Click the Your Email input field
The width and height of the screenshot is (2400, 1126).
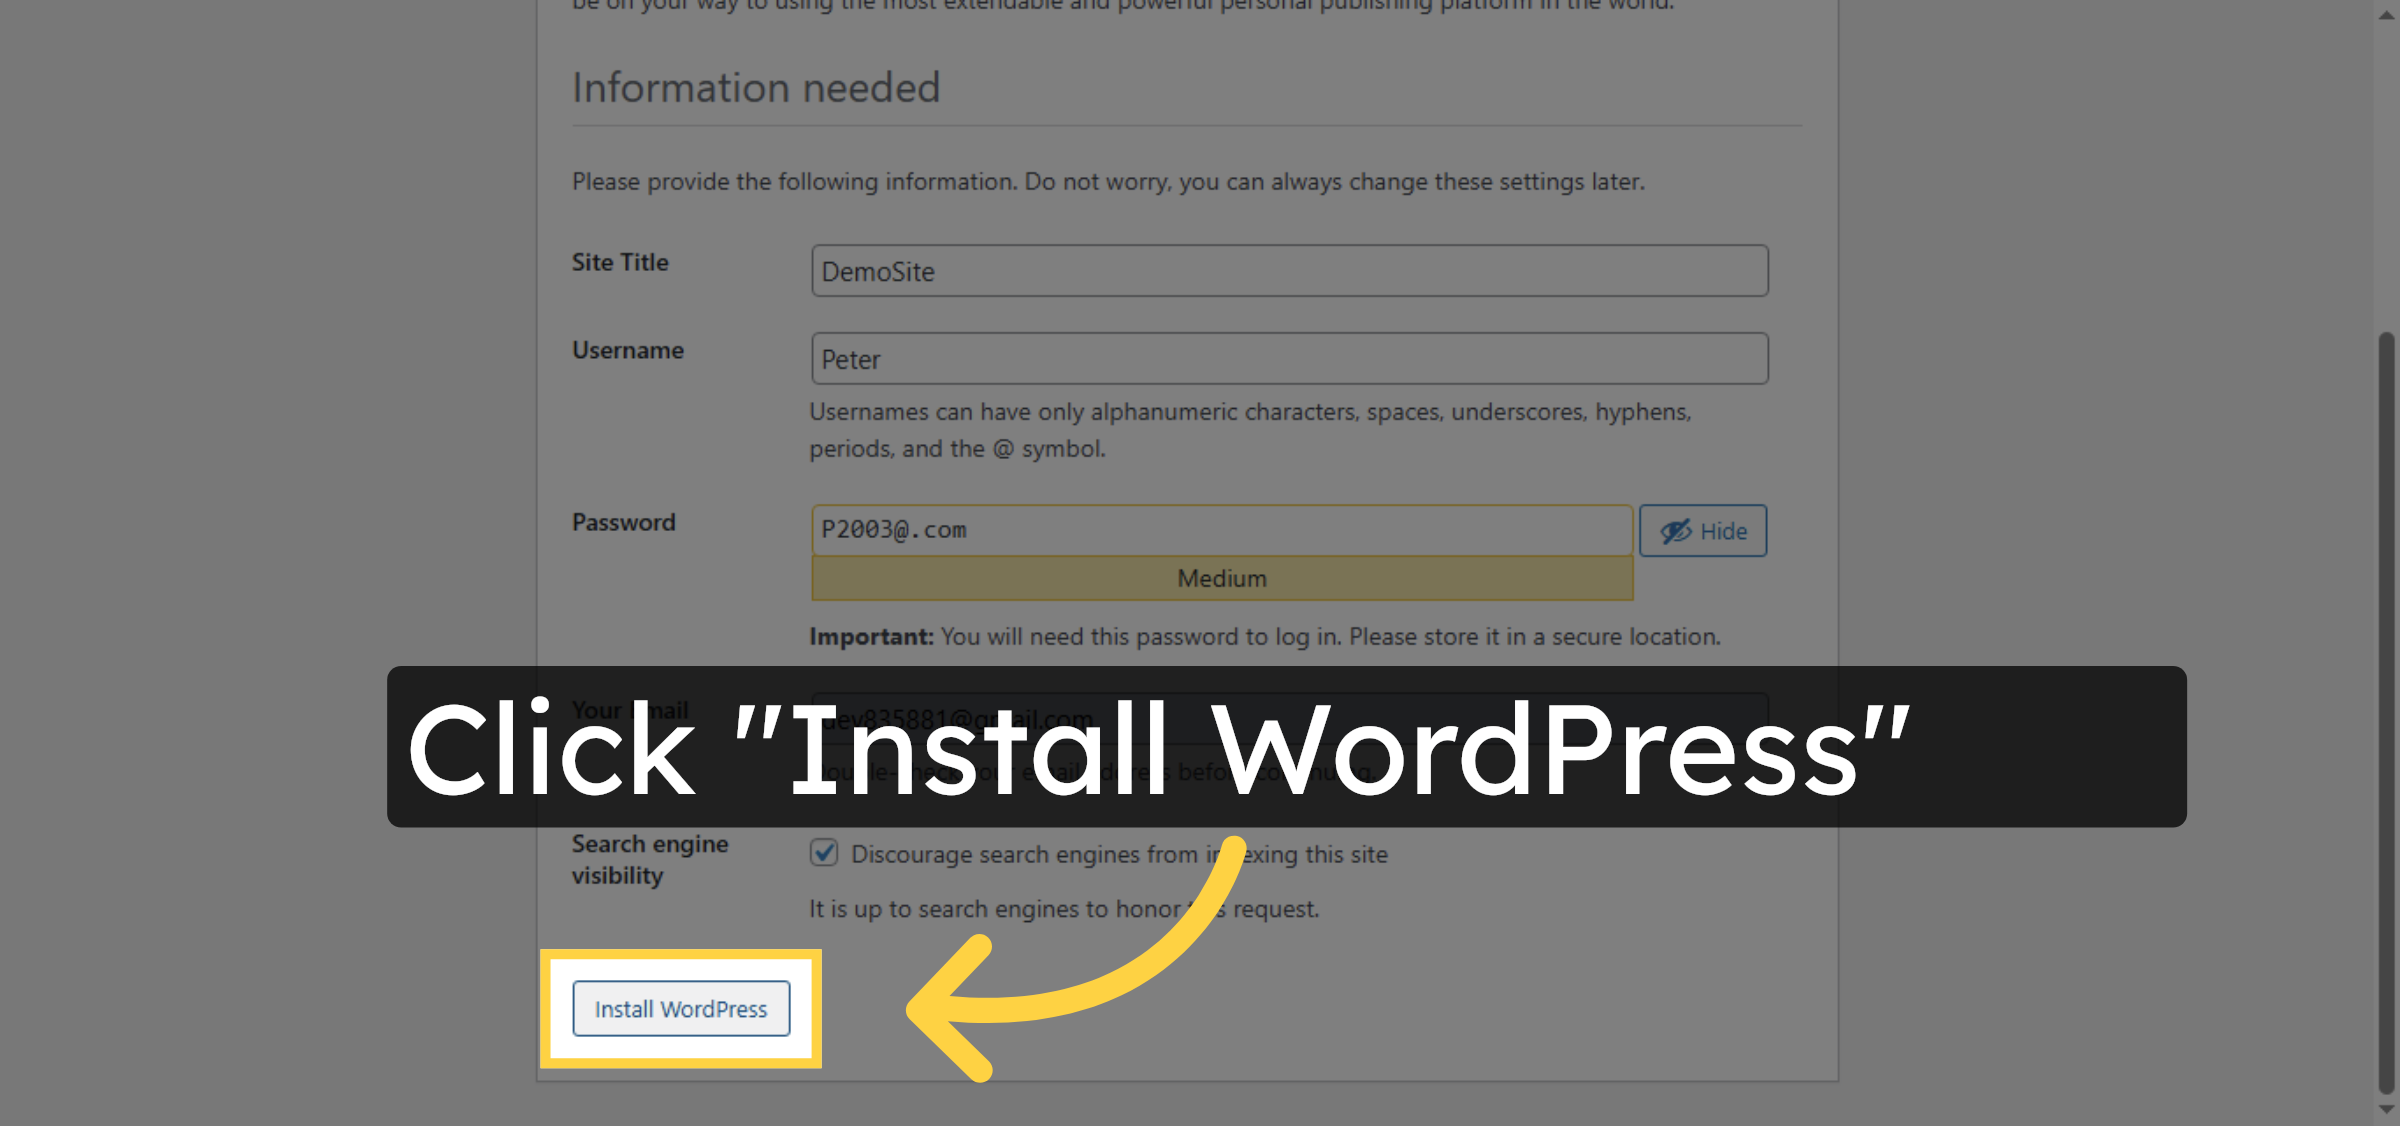[1288, 716]
